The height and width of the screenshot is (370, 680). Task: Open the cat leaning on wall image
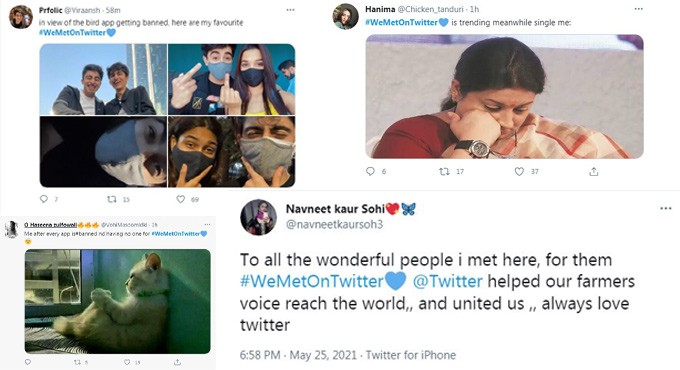coord(118,301)
